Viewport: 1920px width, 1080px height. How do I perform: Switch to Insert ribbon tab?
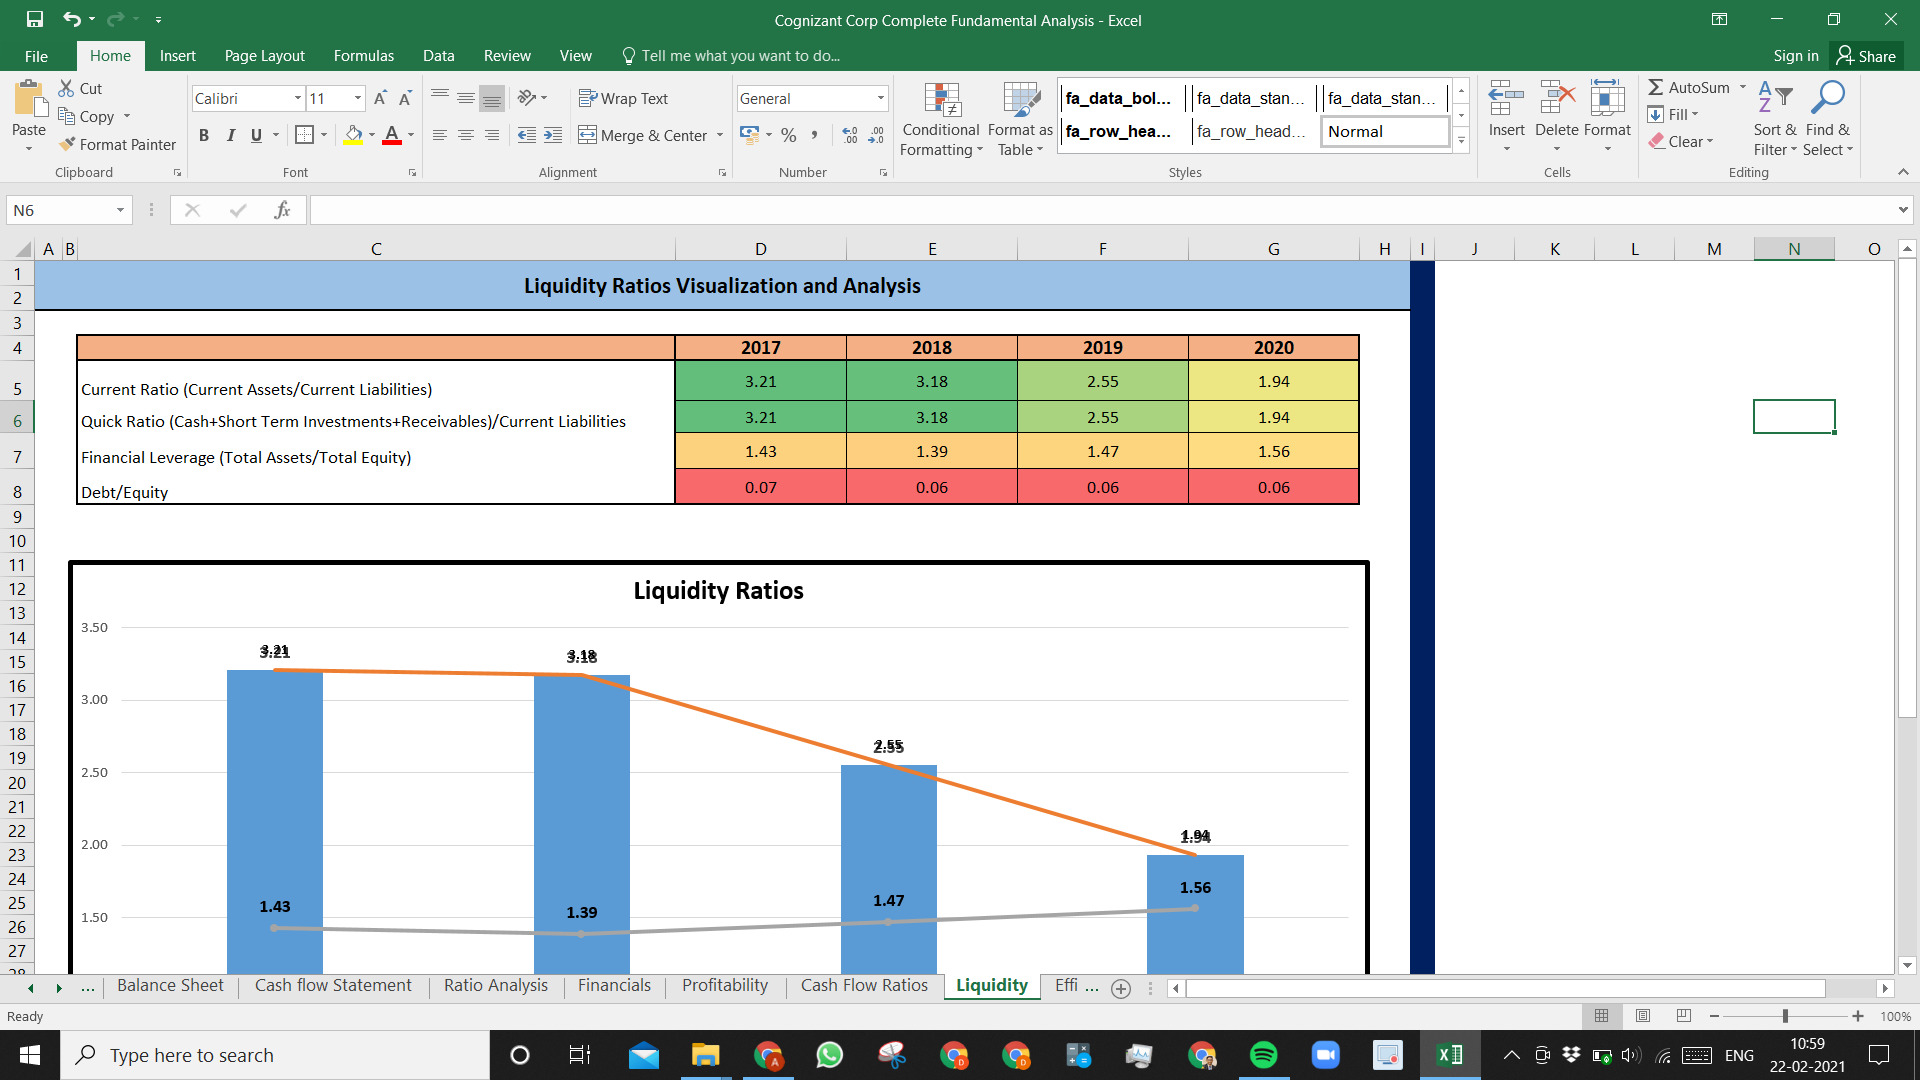pyautogui.click(x=177, y=56)
